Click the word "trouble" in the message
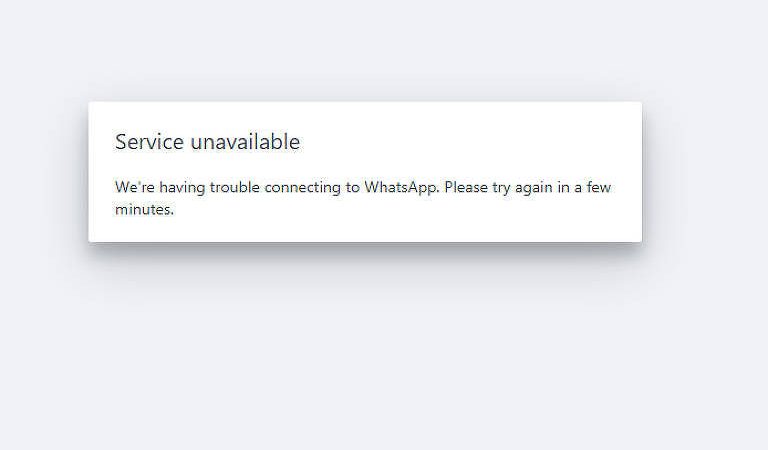Image resolution: width=768 pixels, height=450 pixels. coord(235,187)
